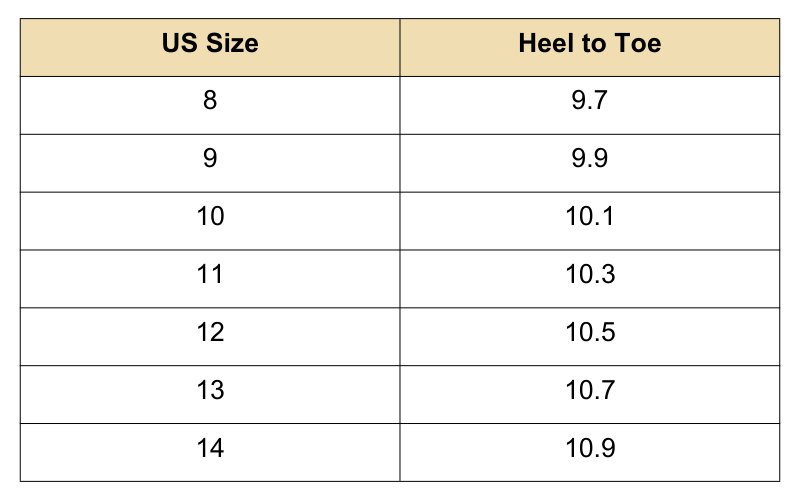
Task: Pick the US Size 14 cell
Action: (x=210, y=449)
